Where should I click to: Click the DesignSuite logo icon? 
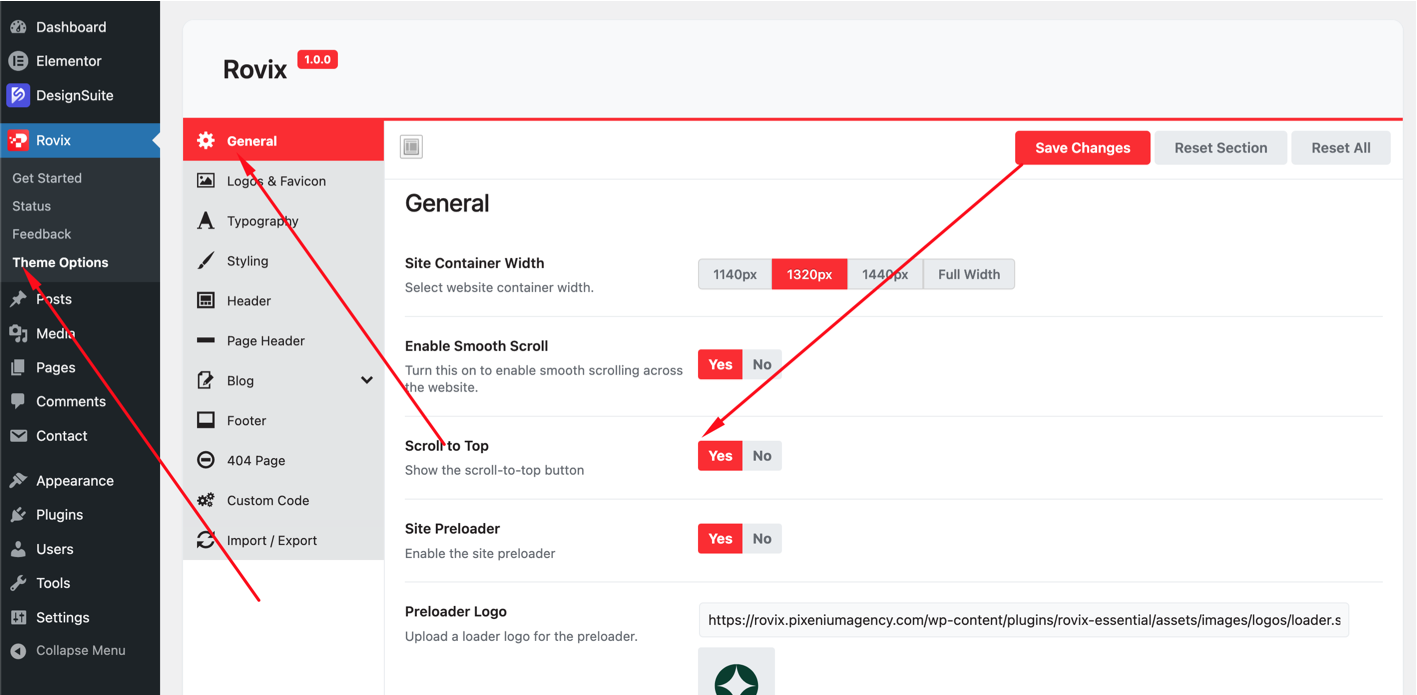(18, 95)
